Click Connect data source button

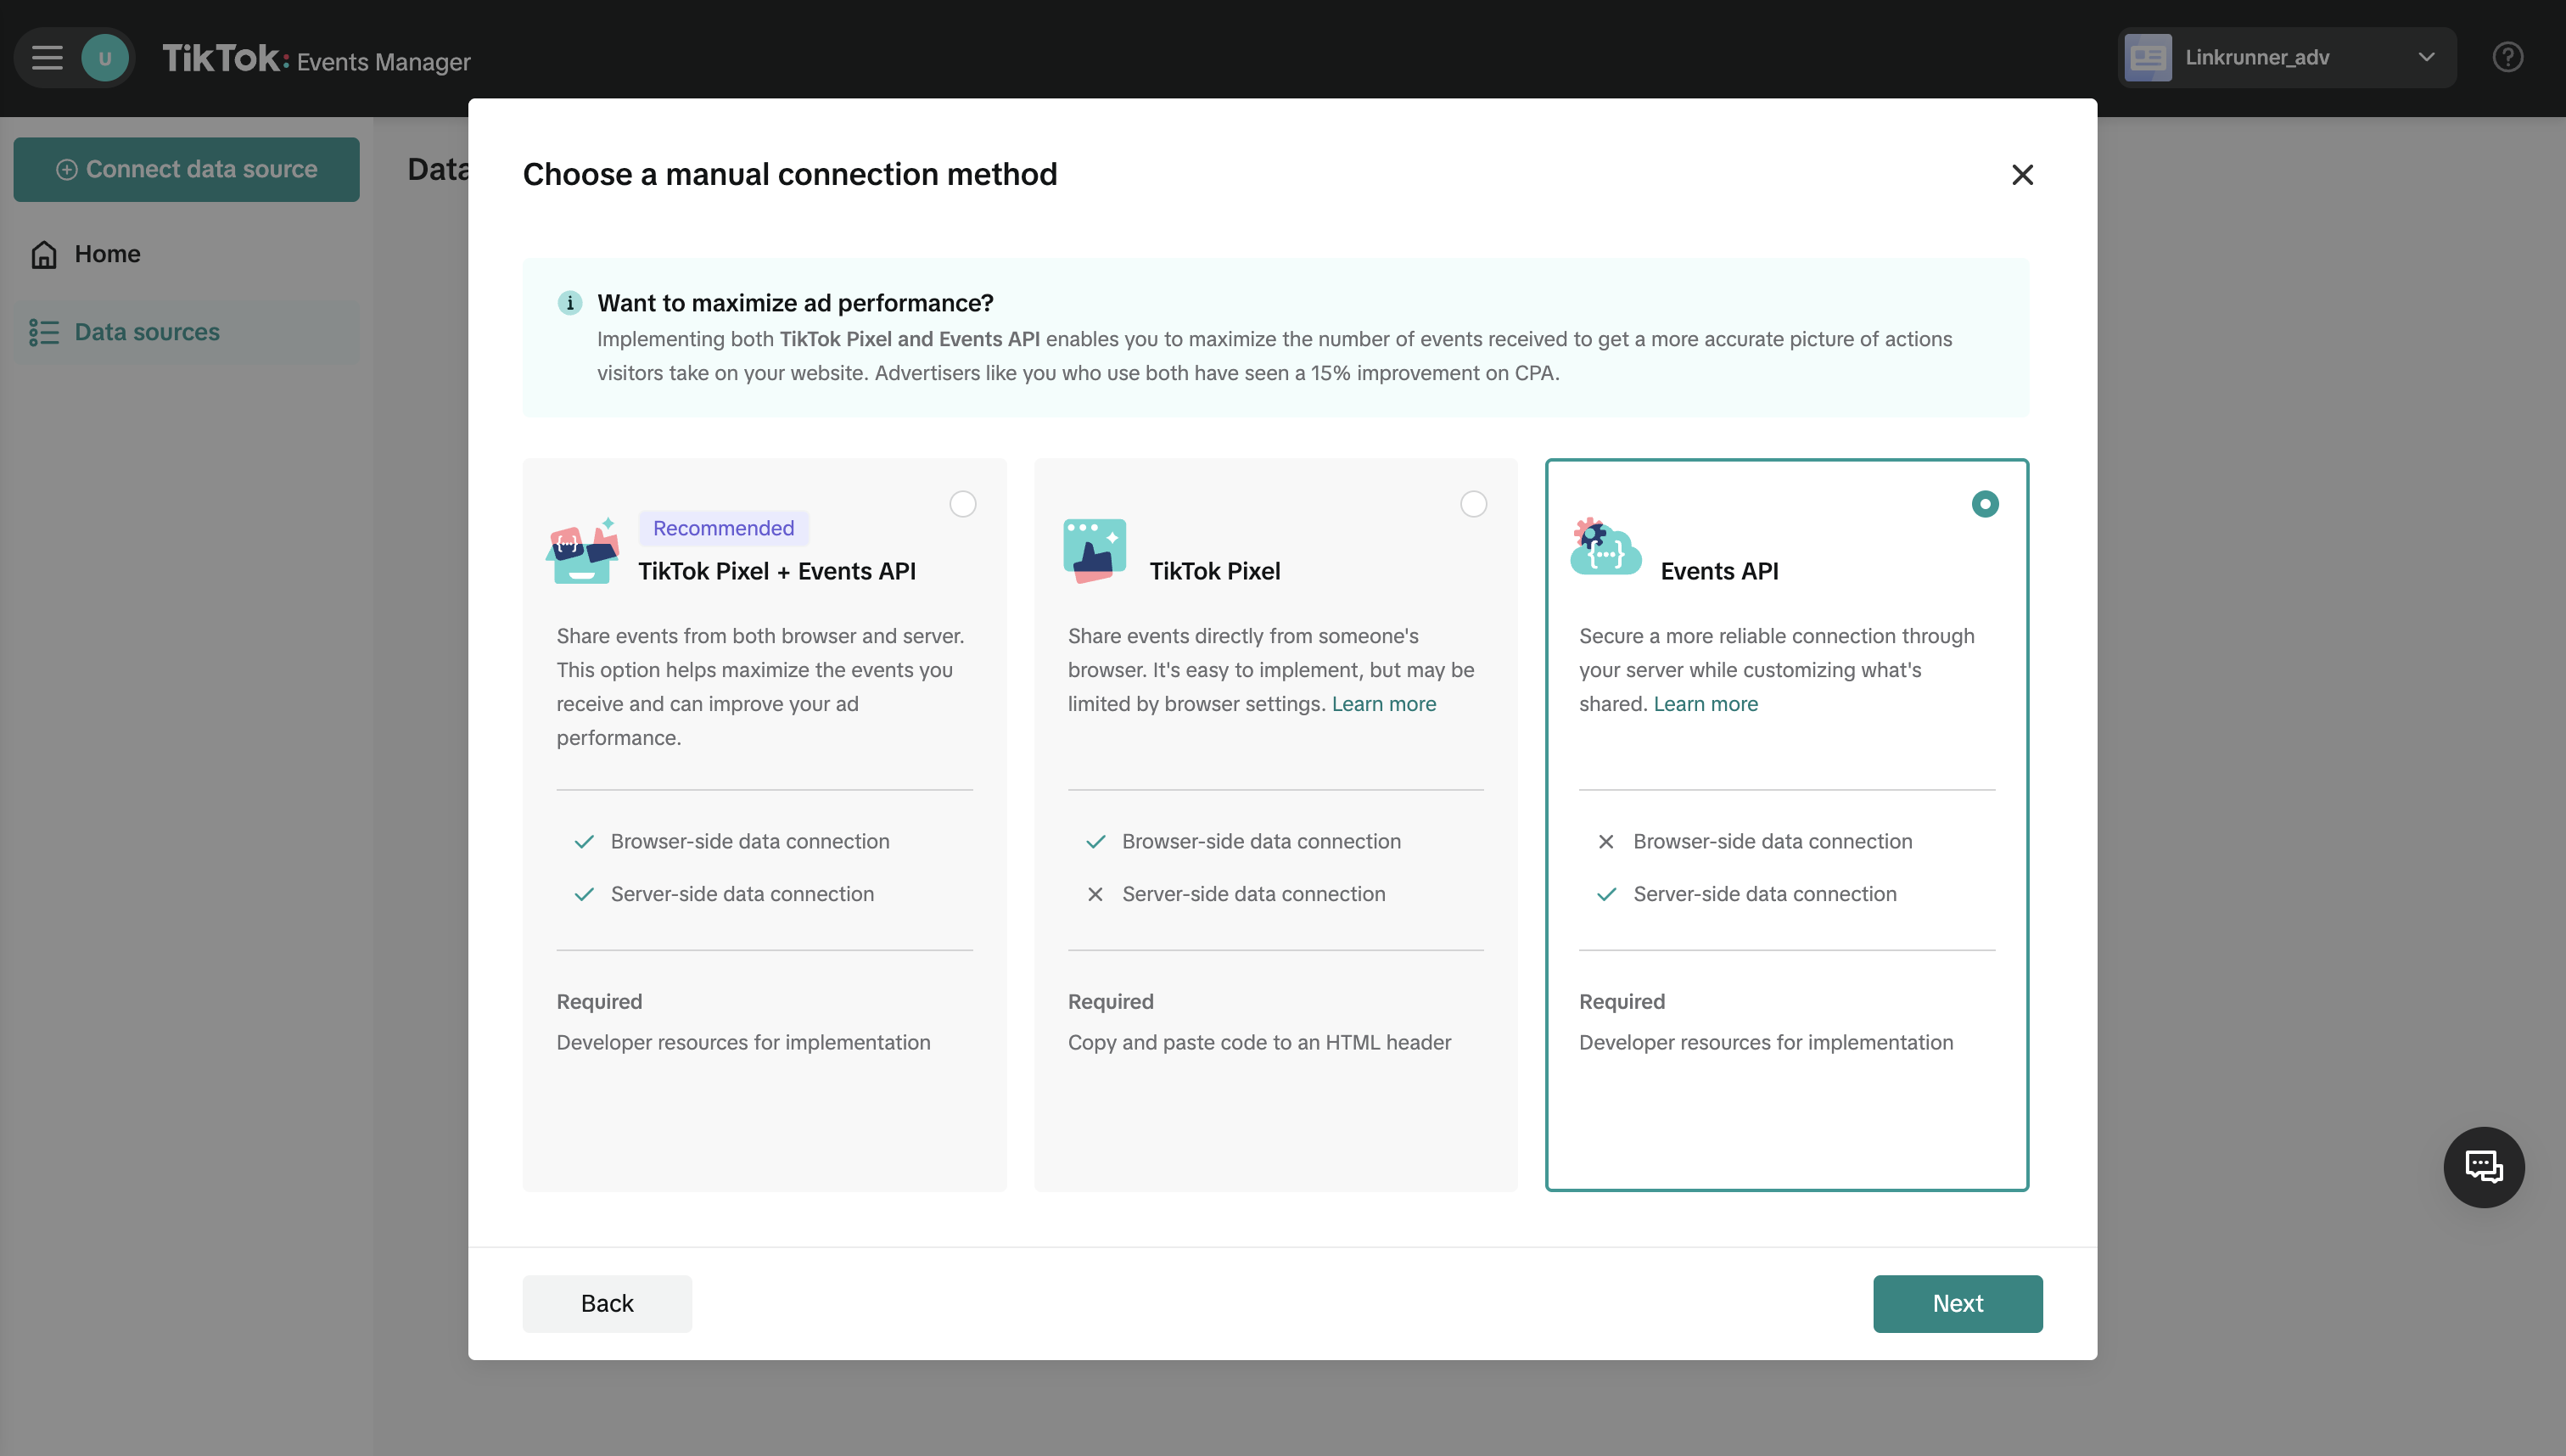[x=186, y=169]
